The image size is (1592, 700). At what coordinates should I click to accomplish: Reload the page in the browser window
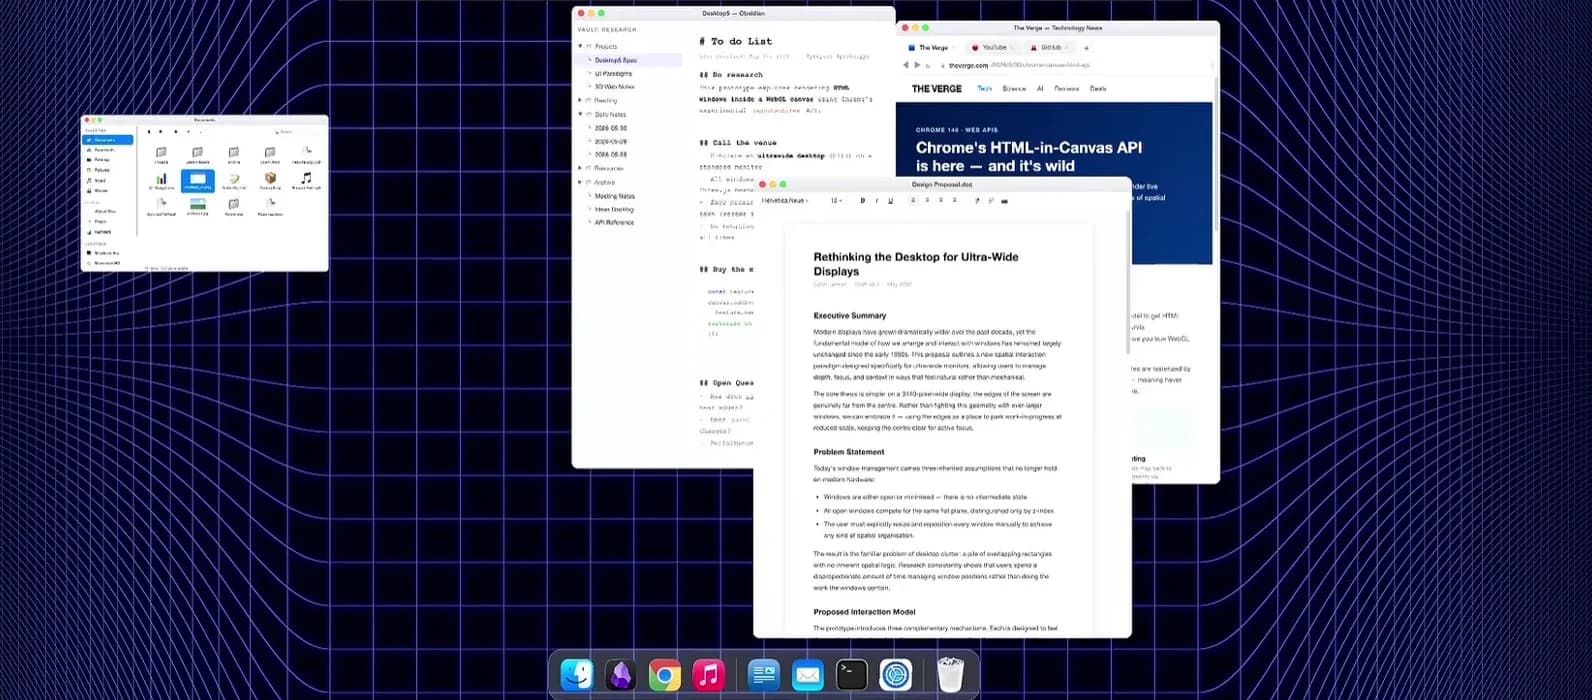click(x=928, y=66)
